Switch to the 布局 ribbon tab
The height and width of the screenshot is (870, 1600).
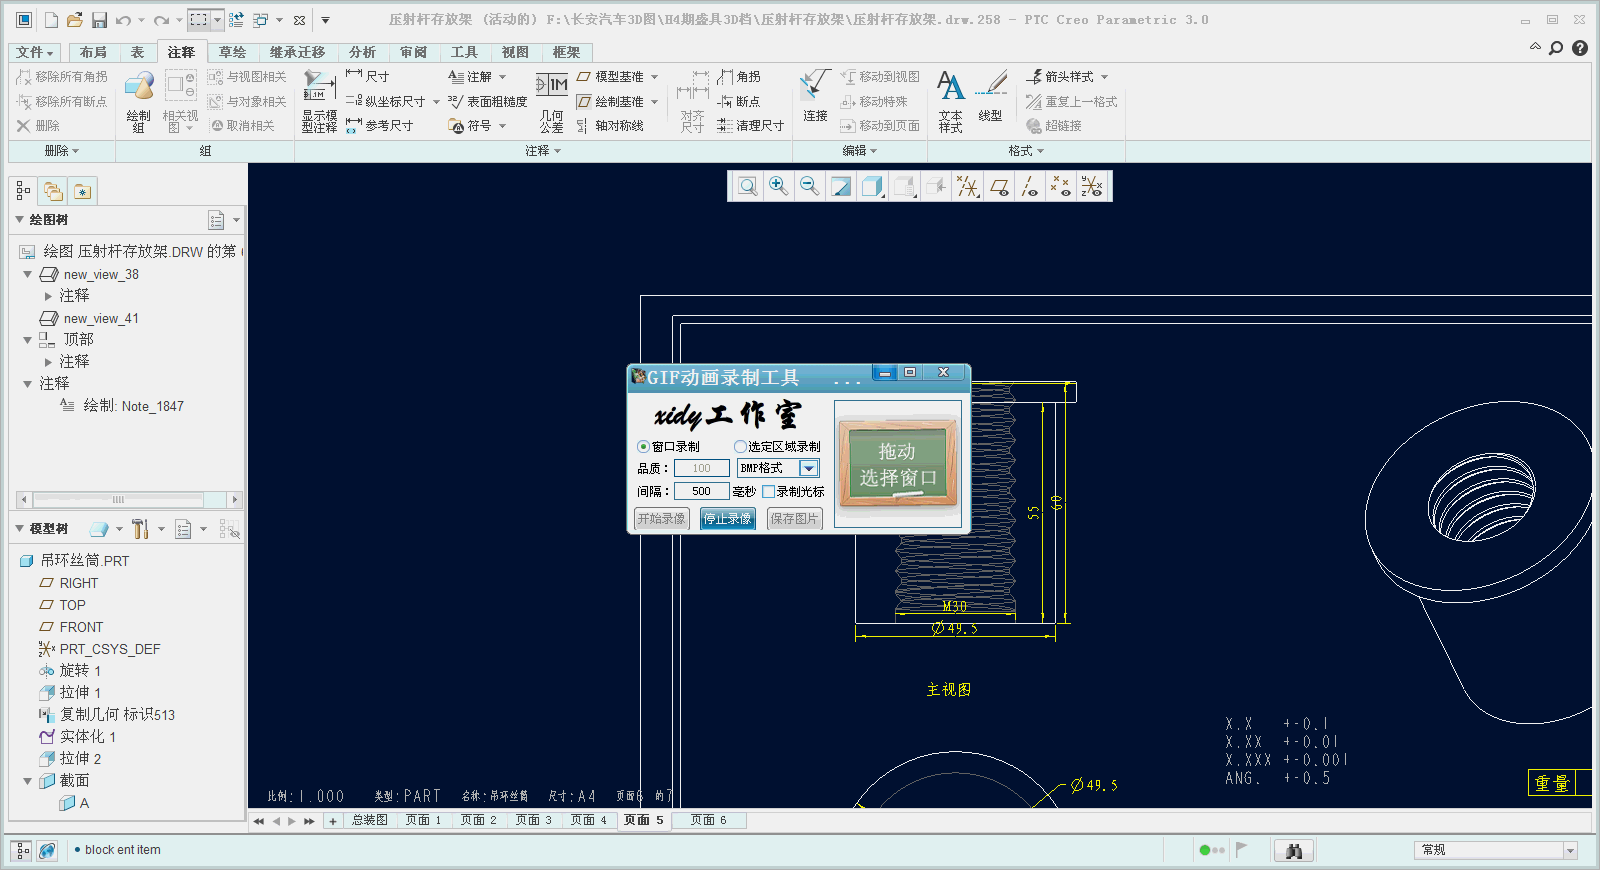(x=93, y=52)
